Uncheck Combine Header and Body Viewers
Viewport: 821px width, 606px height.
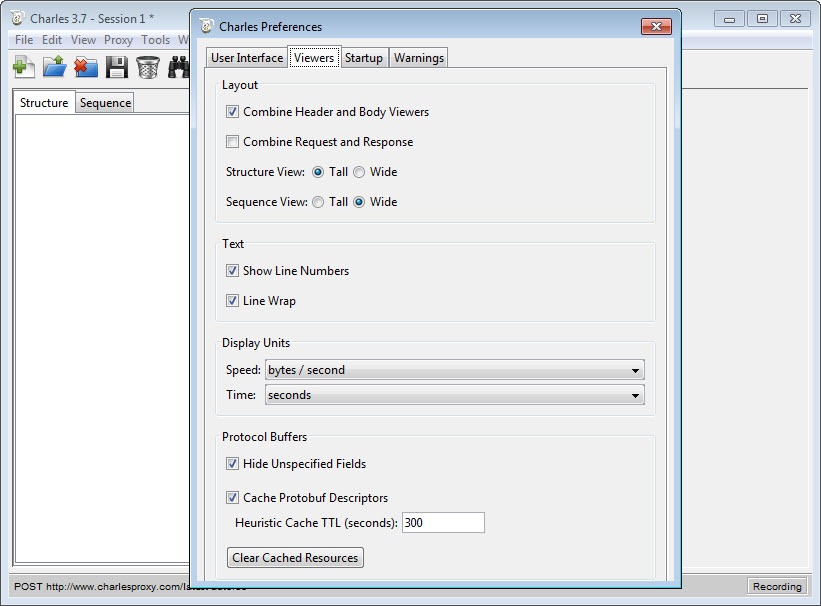(x=232, y=112)
